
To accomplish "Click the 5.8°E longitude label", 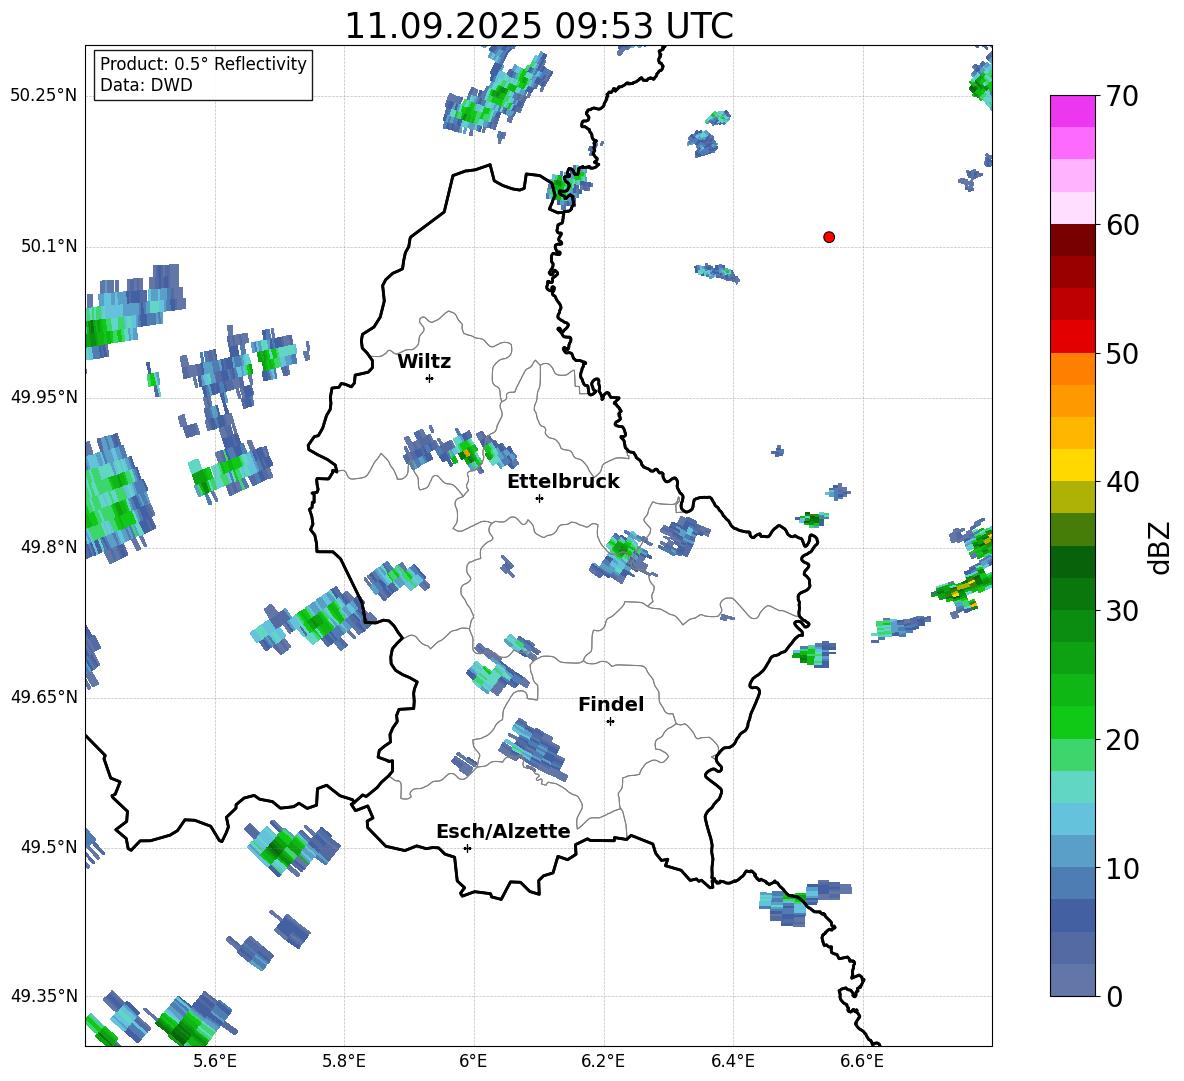I will [x=344, y=1061].
